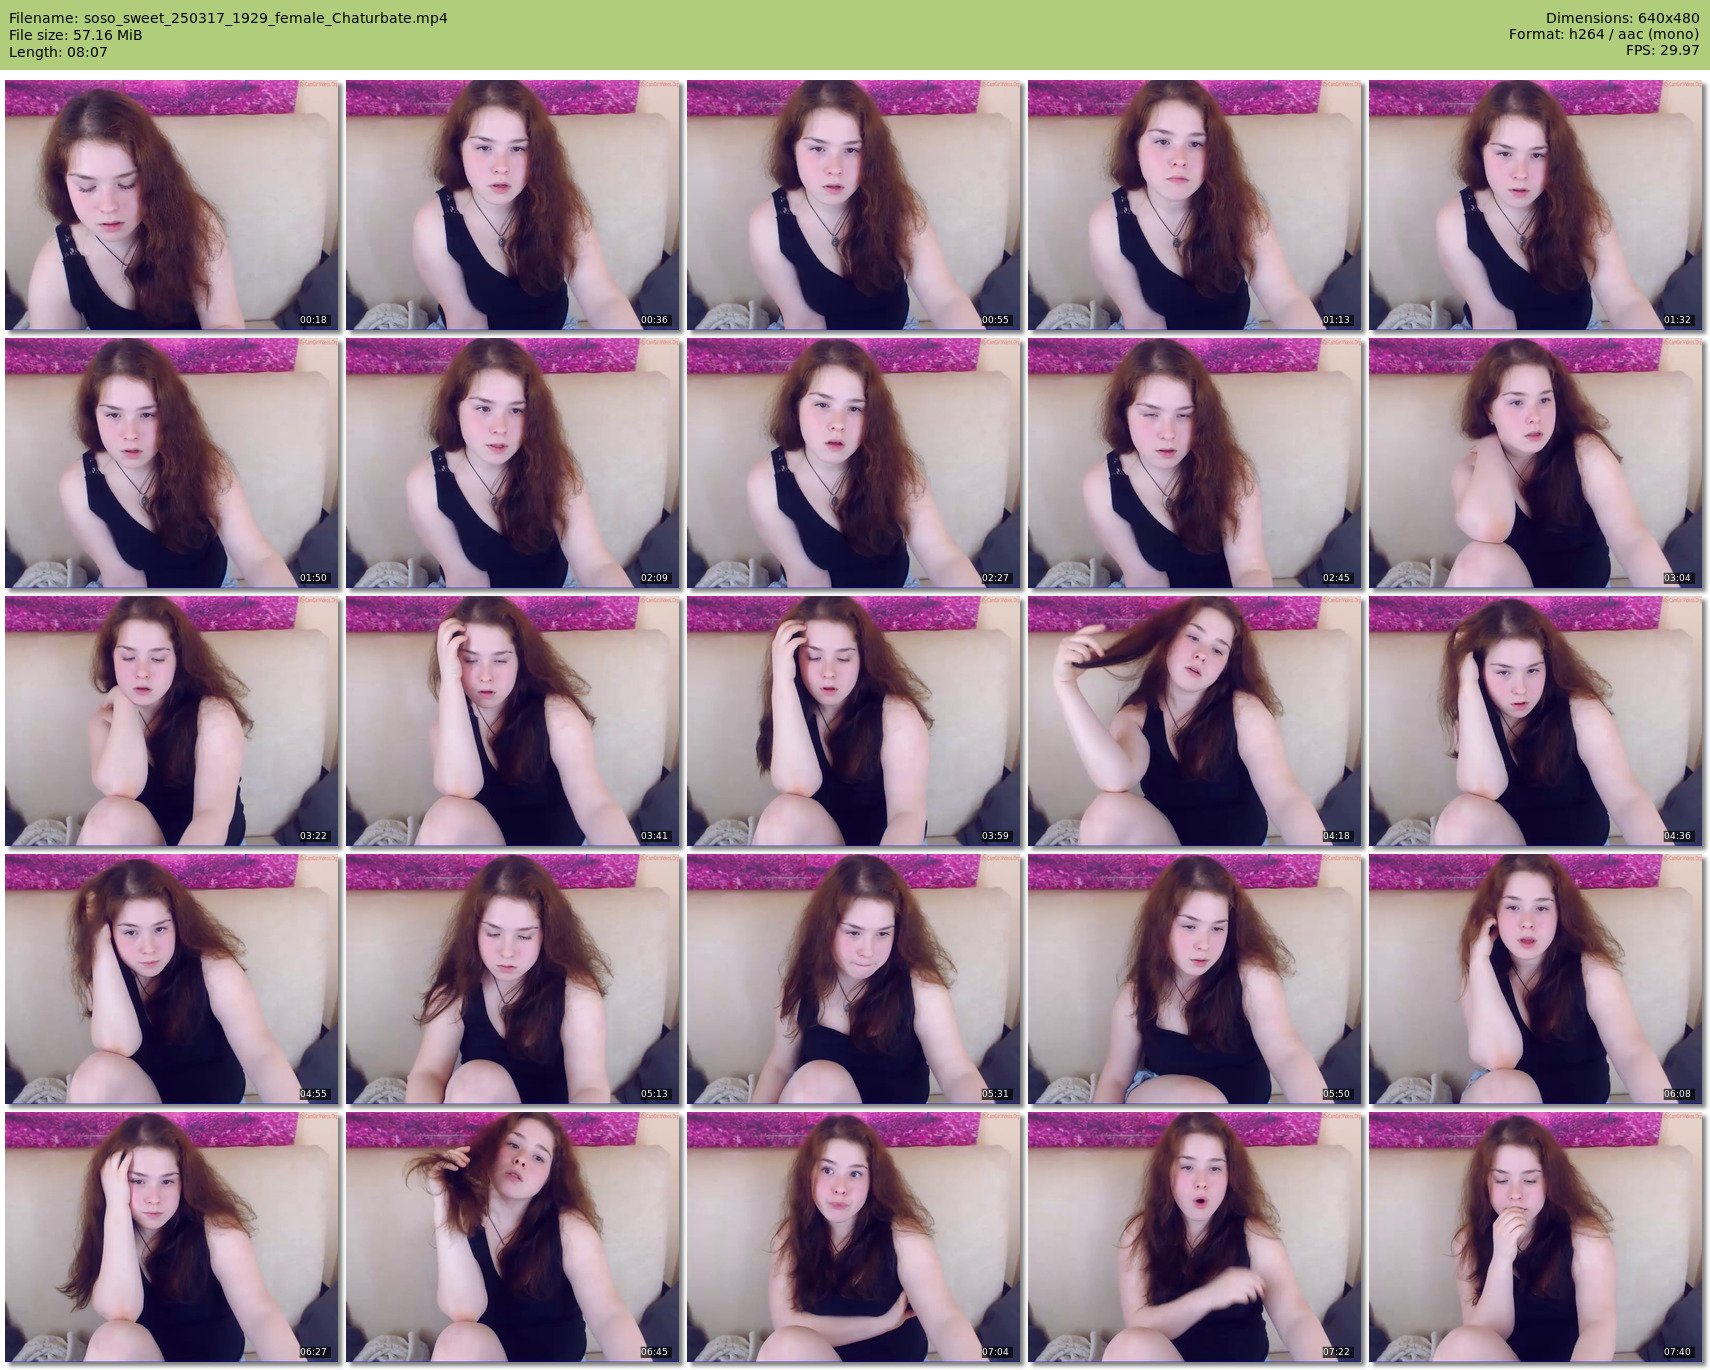Click the thumbnail timestamped 03:04

[x=1535, y=463]
